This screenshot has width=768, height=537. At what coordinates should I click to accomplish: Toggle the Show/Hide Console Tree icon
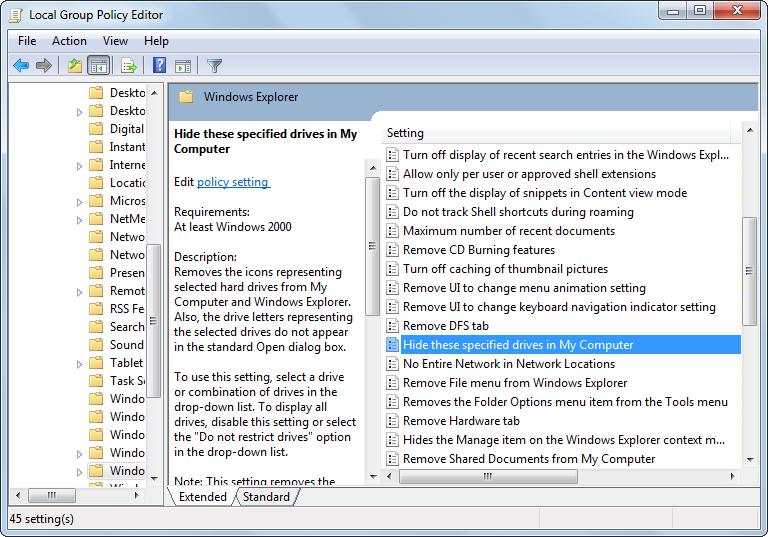[98, 65]
